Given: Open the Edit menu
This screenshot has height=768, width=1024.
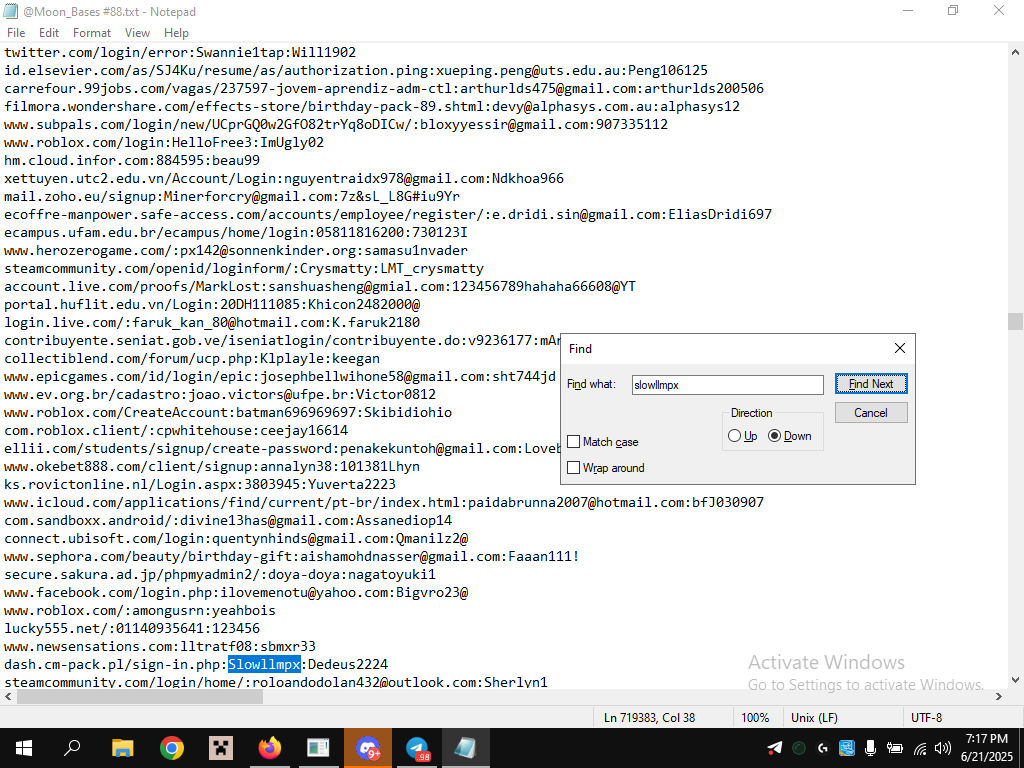Looking at the screenshot, I should [x=48, y=33].
